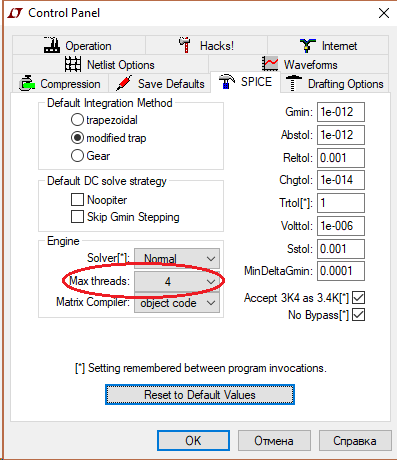Click the Hacks! hammer icon

click(185, 45)
